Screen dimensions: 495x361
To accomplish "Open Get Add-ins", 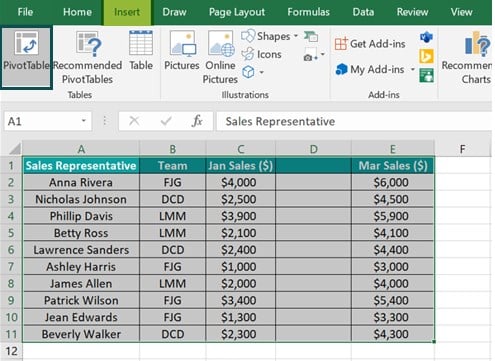I will [x=370, y=44].
